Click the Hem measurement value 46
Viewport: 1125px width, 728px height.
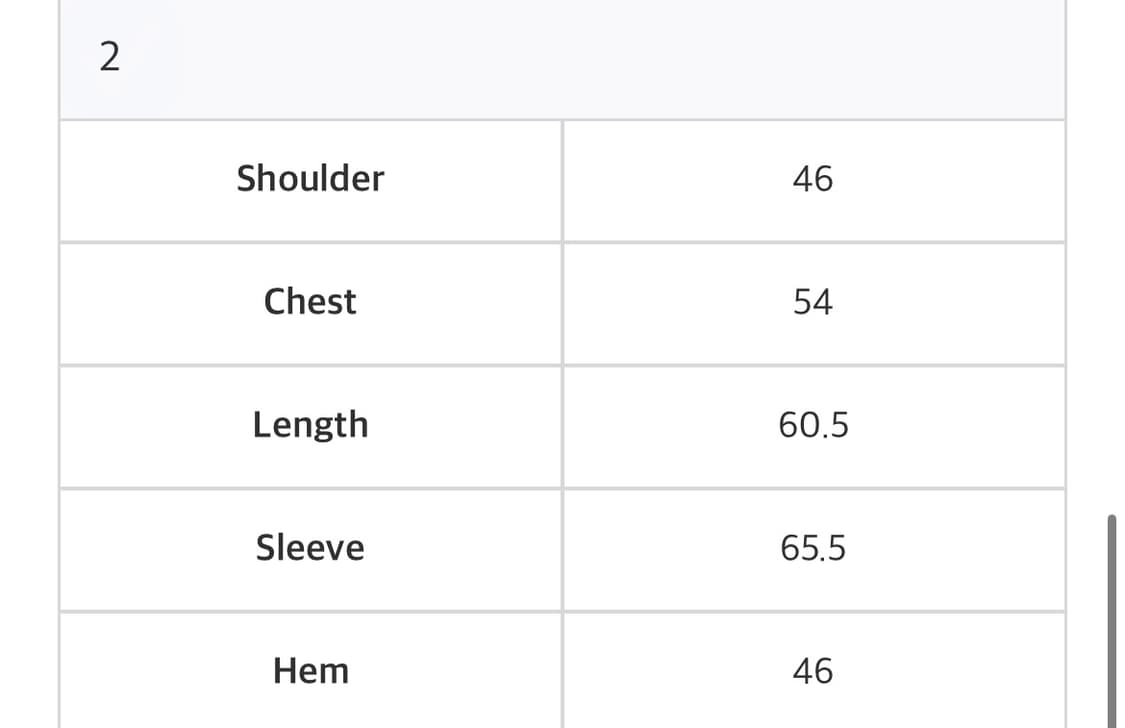point(812,671)
